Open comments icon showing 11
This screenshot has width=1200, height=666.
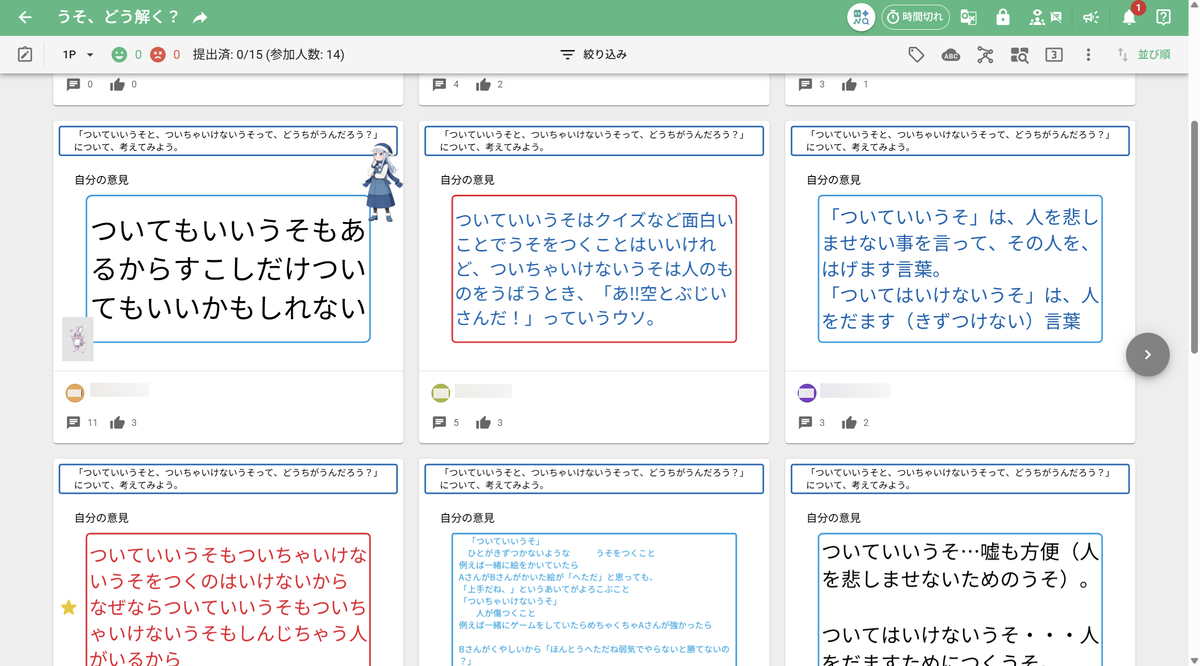(73, 423)
